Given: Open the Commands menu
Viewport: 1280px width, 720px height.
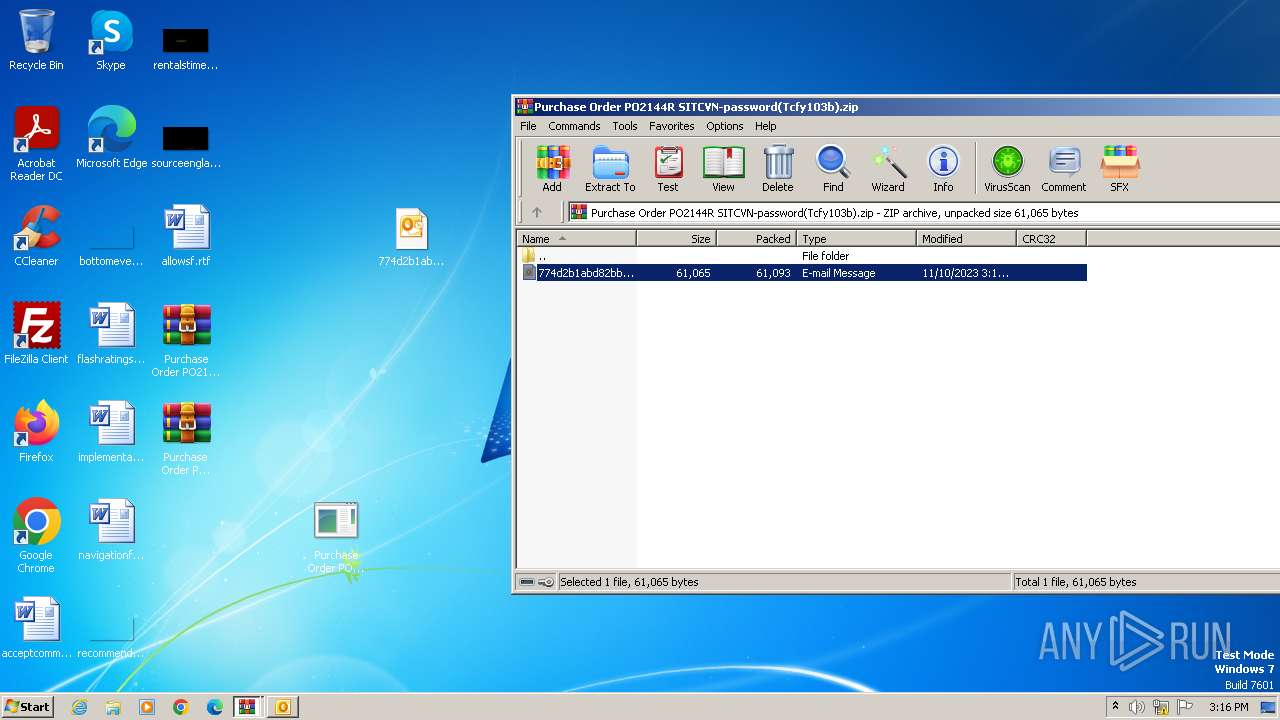Looking at the screenshot, I should 574,126.
